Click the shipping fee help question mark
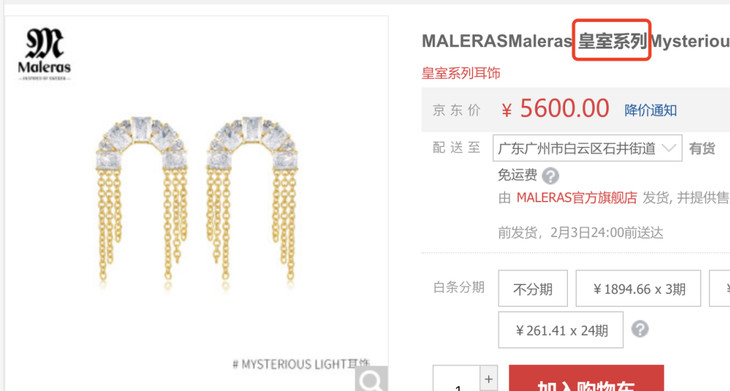This screenshot has width=730, height=391. 550,176
